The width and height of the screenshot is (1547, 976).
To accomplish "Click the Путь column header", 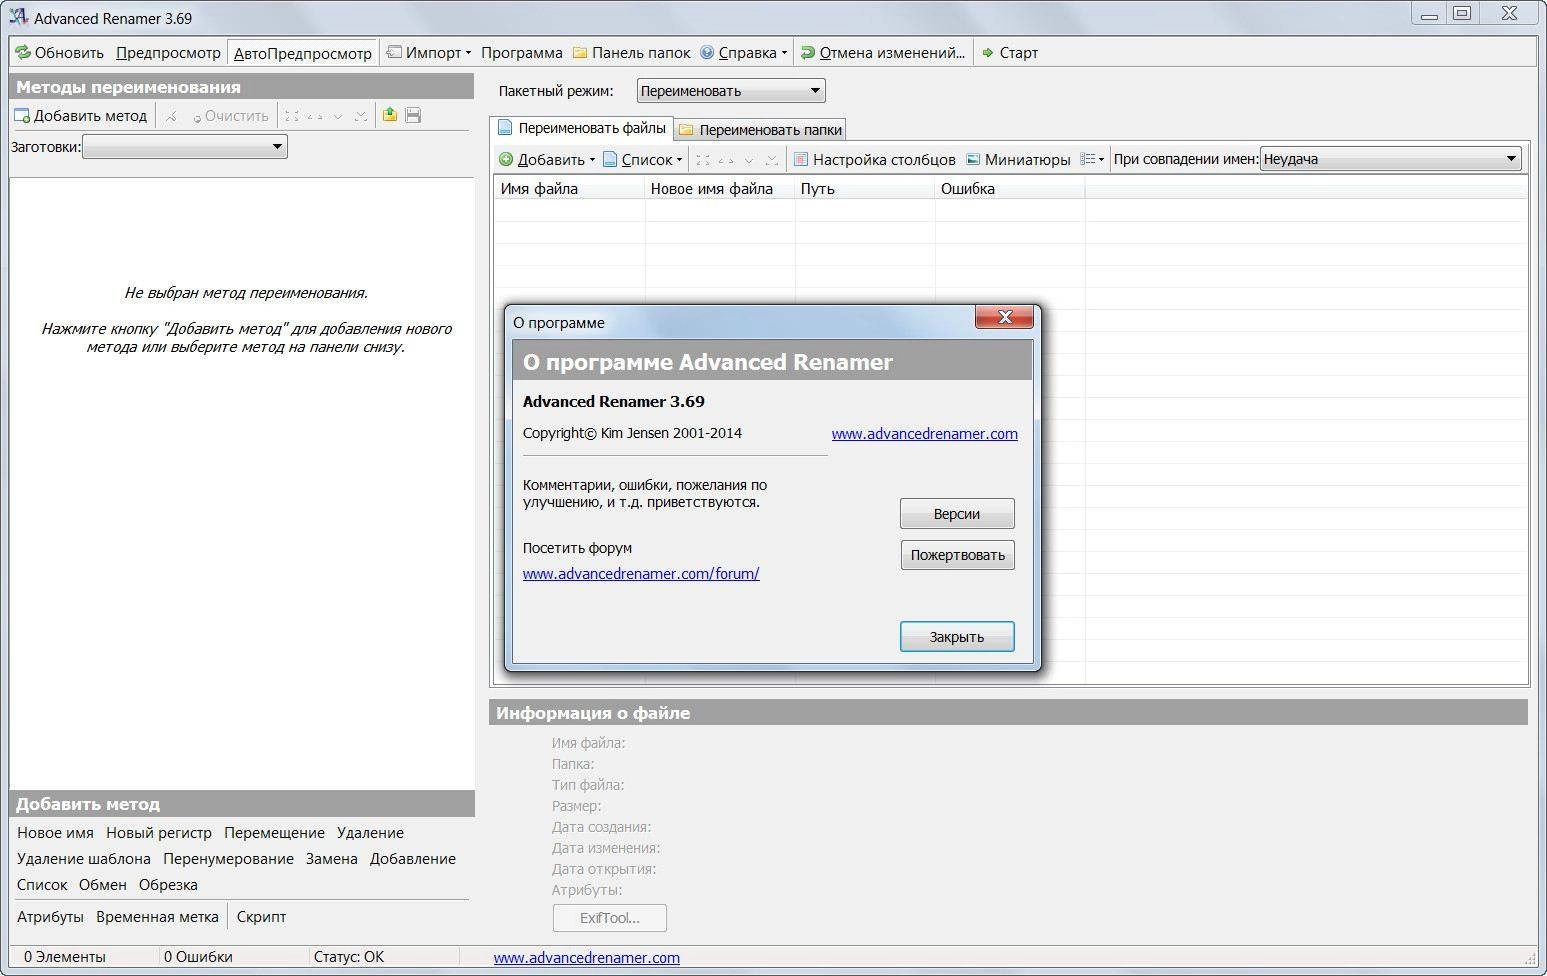I will pos(865,189).
